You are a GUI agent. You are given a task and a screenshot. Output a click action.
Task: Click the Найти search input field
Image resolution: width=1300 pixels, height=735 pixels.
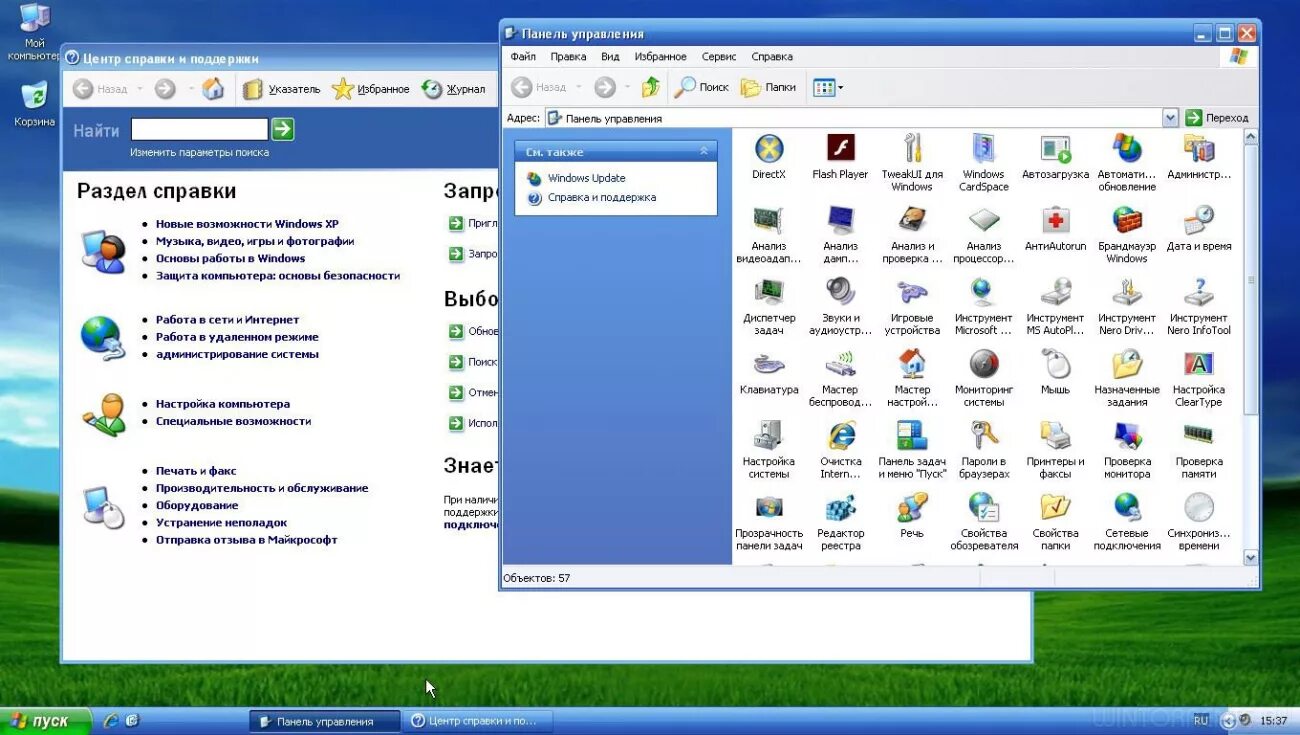[x=199, y=129]
